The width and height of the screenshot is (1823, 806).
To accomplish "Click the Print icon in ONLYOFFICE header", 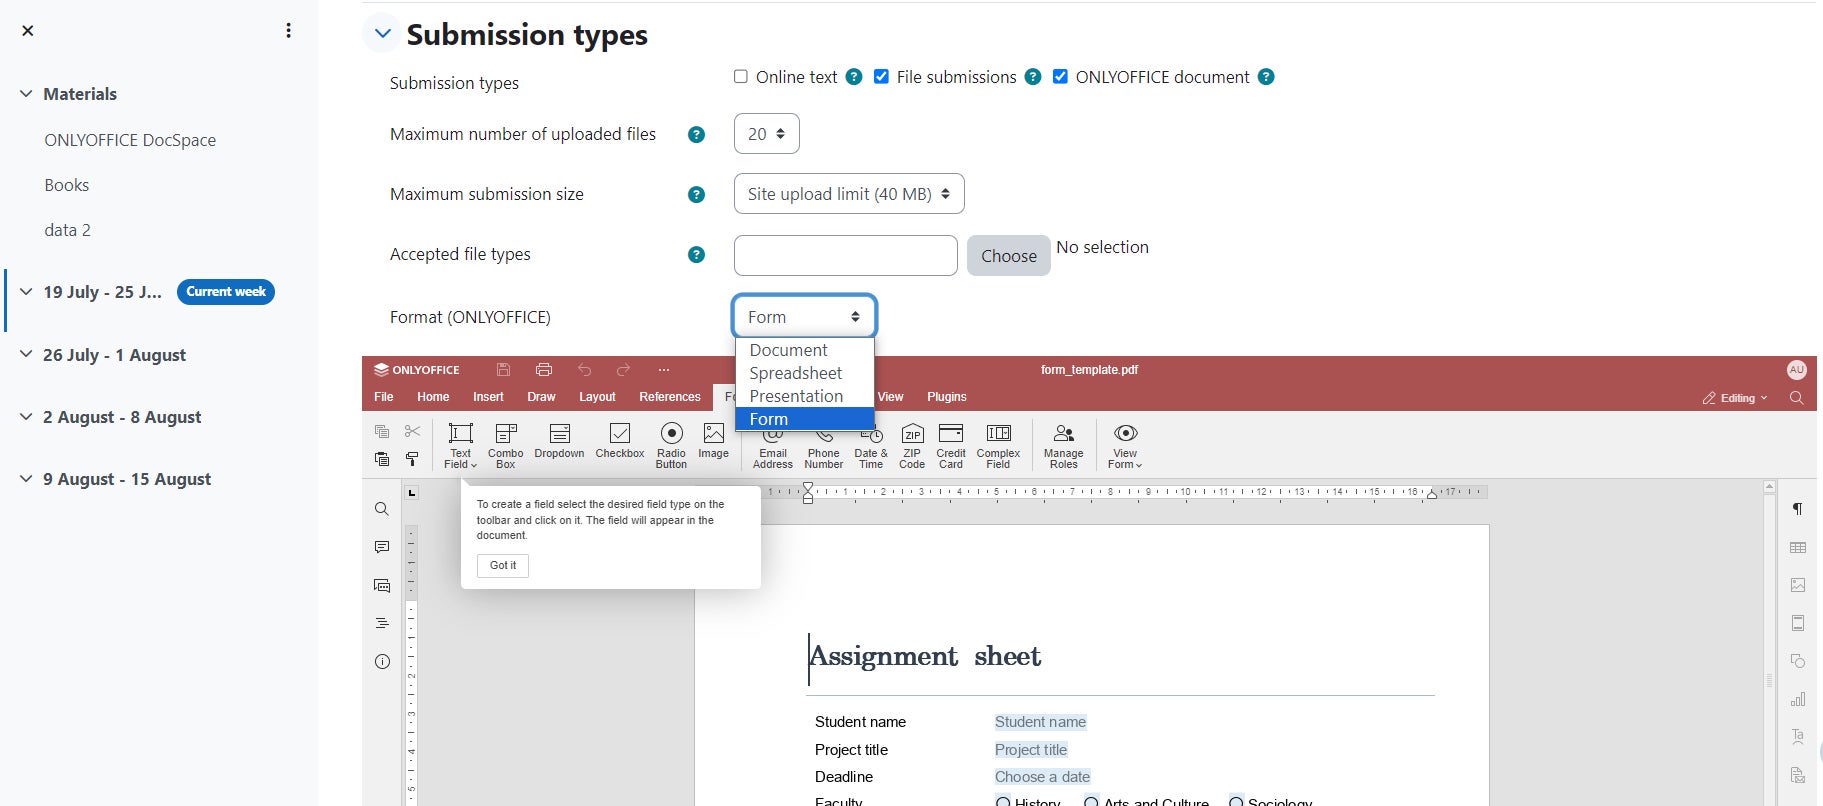I will point(544,370).
